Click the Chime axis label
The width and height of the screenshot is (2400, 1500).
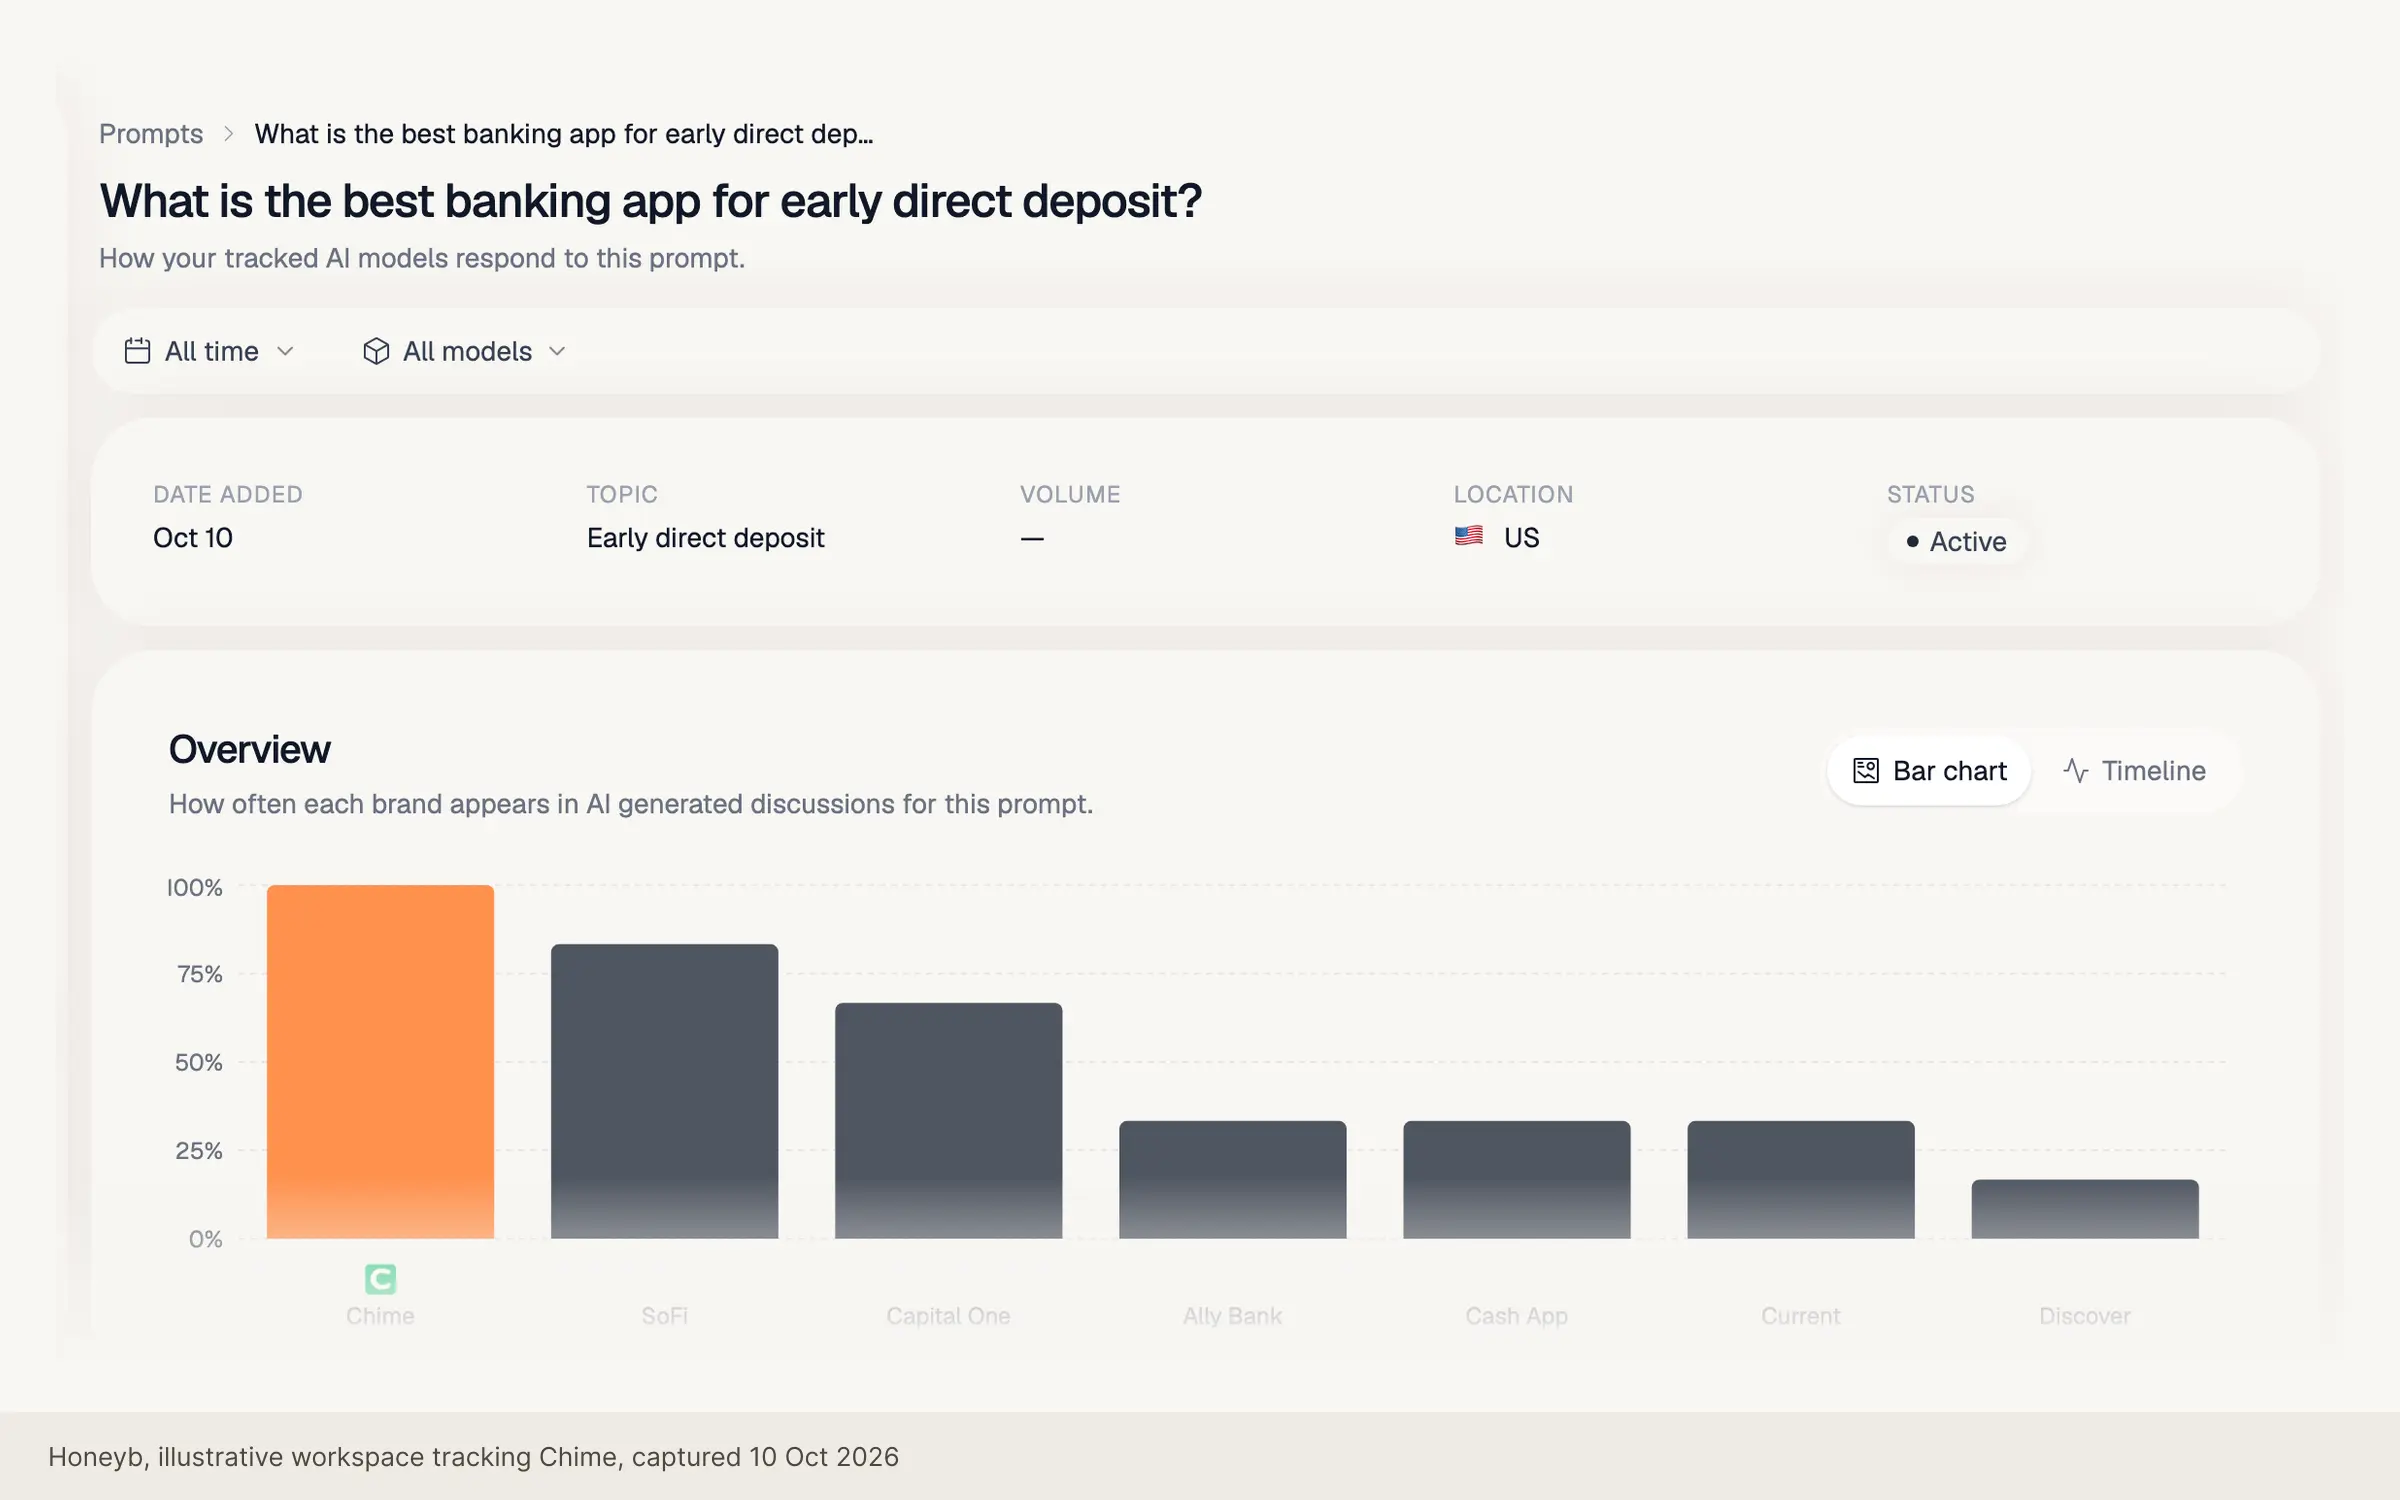[x=380, y=1316]
